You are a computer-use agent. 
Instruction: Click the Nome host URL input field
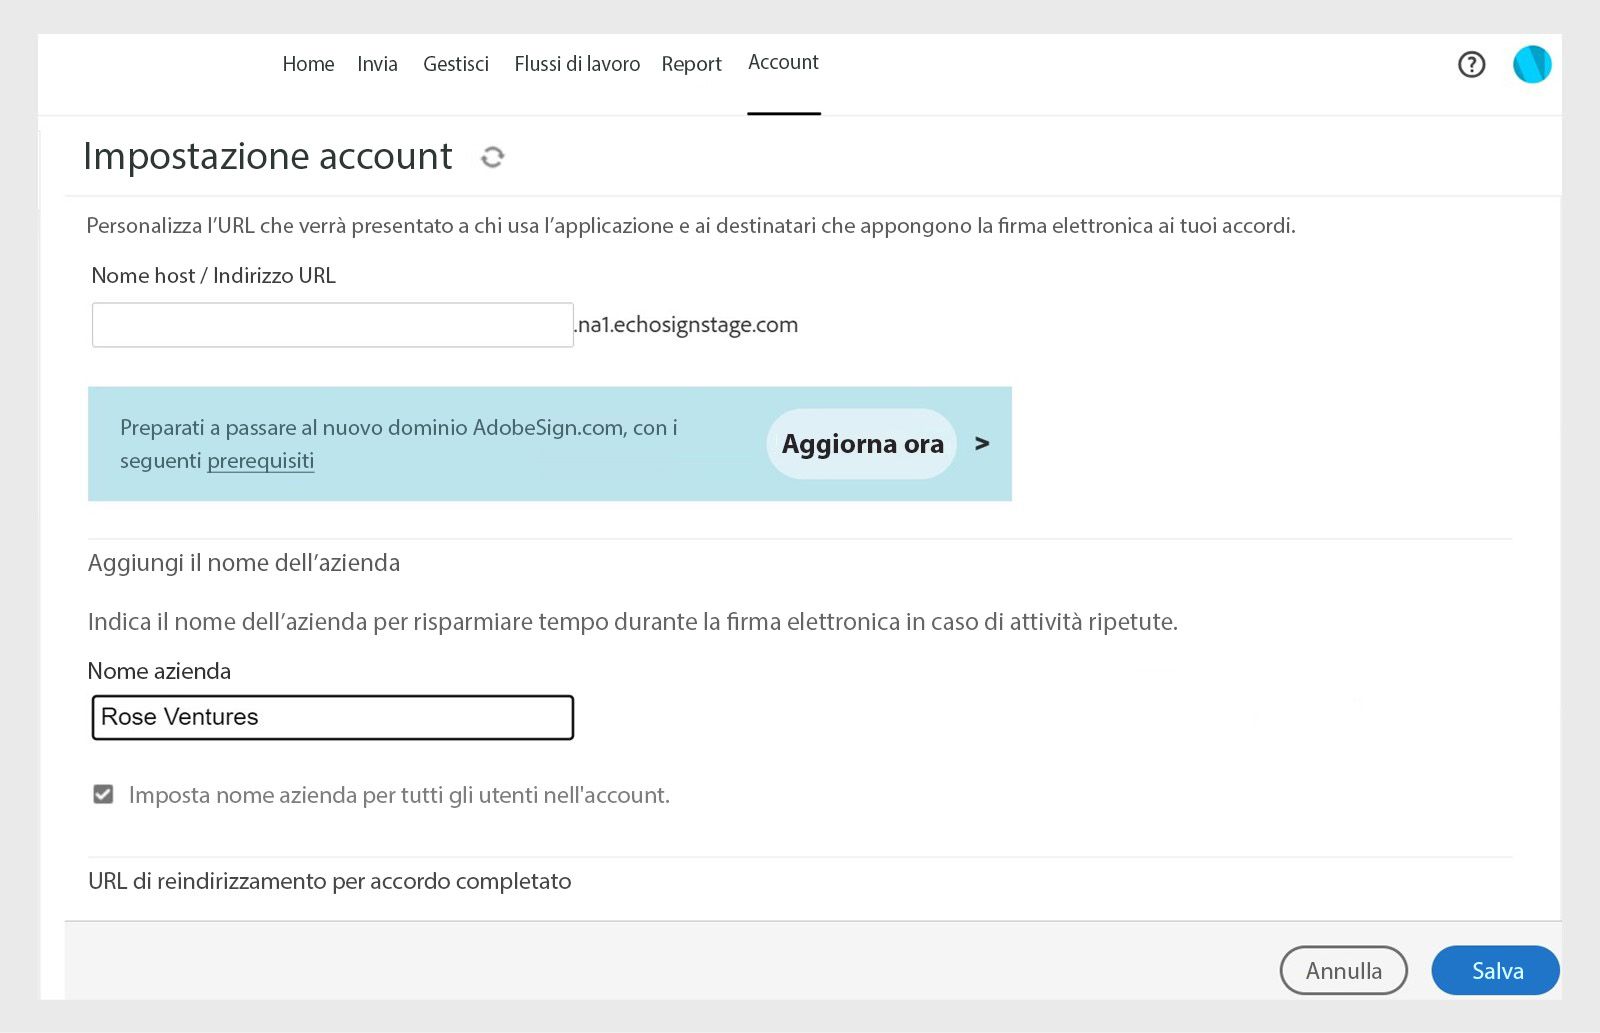click(x=332, y=324)
